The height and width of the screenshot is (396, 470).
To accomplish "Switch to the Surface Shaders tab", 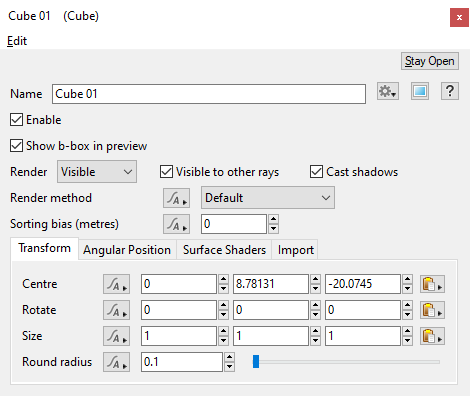I will 224,250.
